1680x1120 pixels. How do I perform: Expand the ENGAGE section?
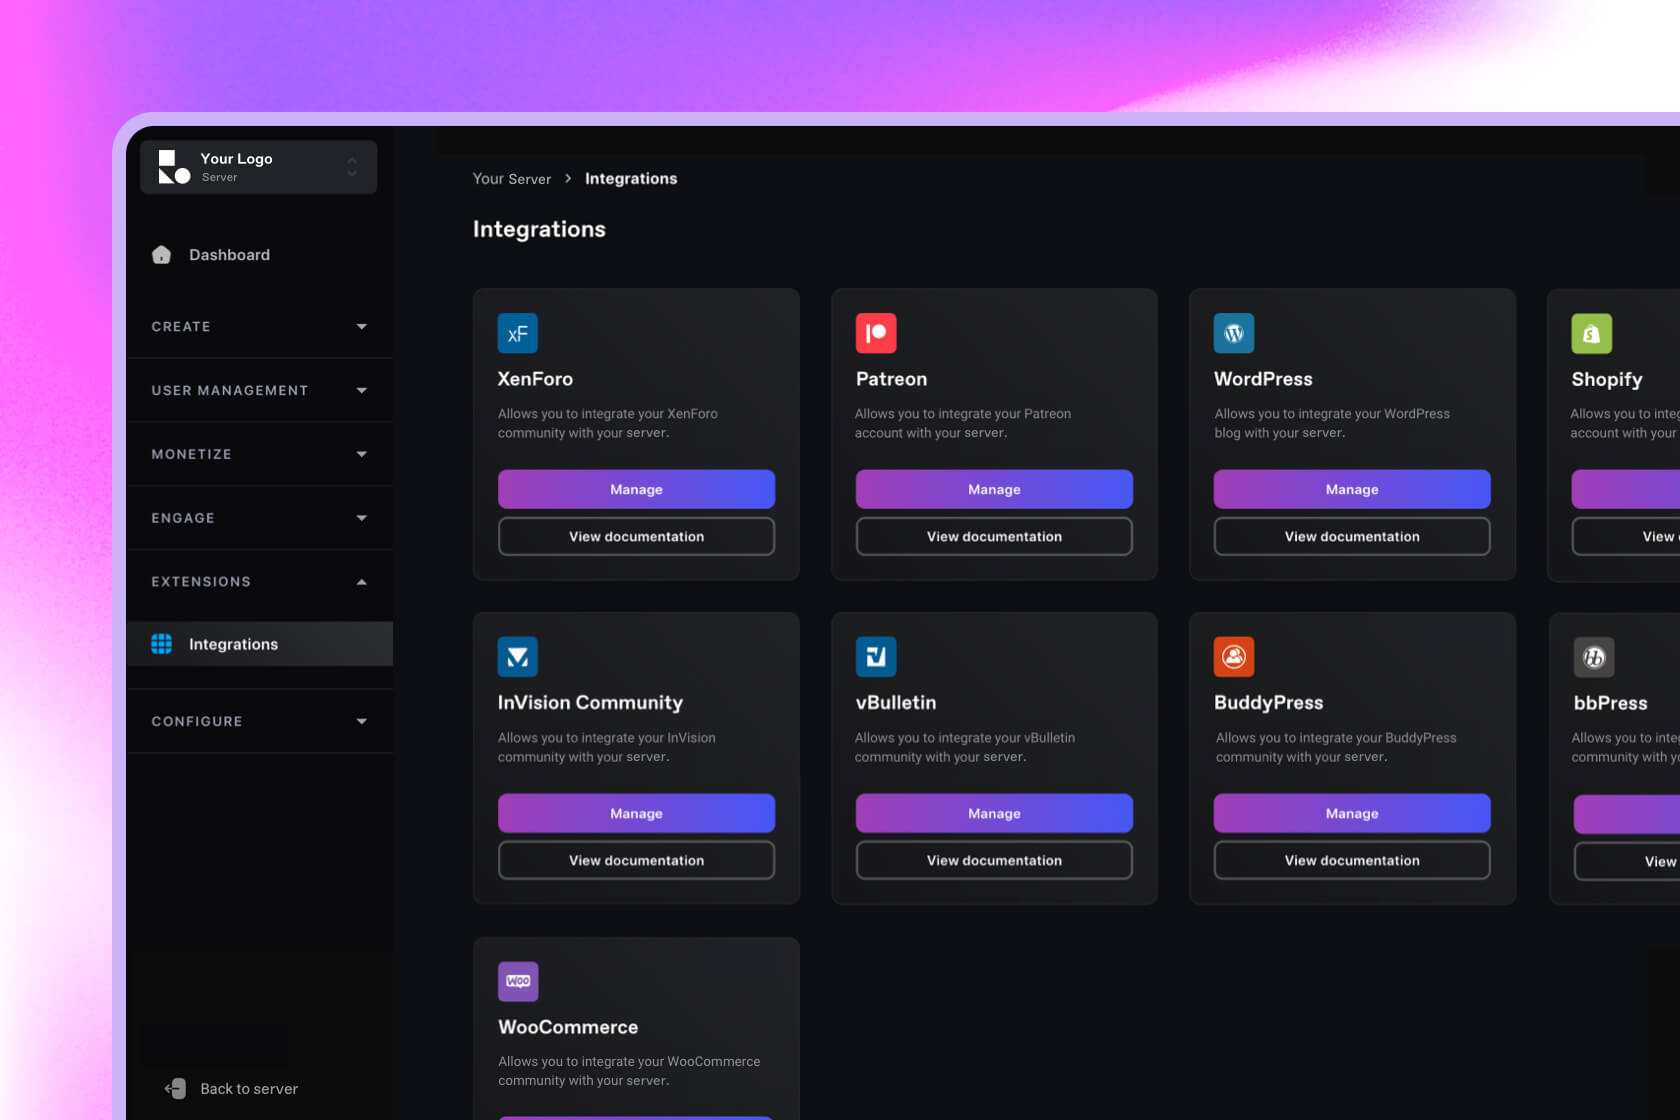pyautogui.click(x=260, y=518)
